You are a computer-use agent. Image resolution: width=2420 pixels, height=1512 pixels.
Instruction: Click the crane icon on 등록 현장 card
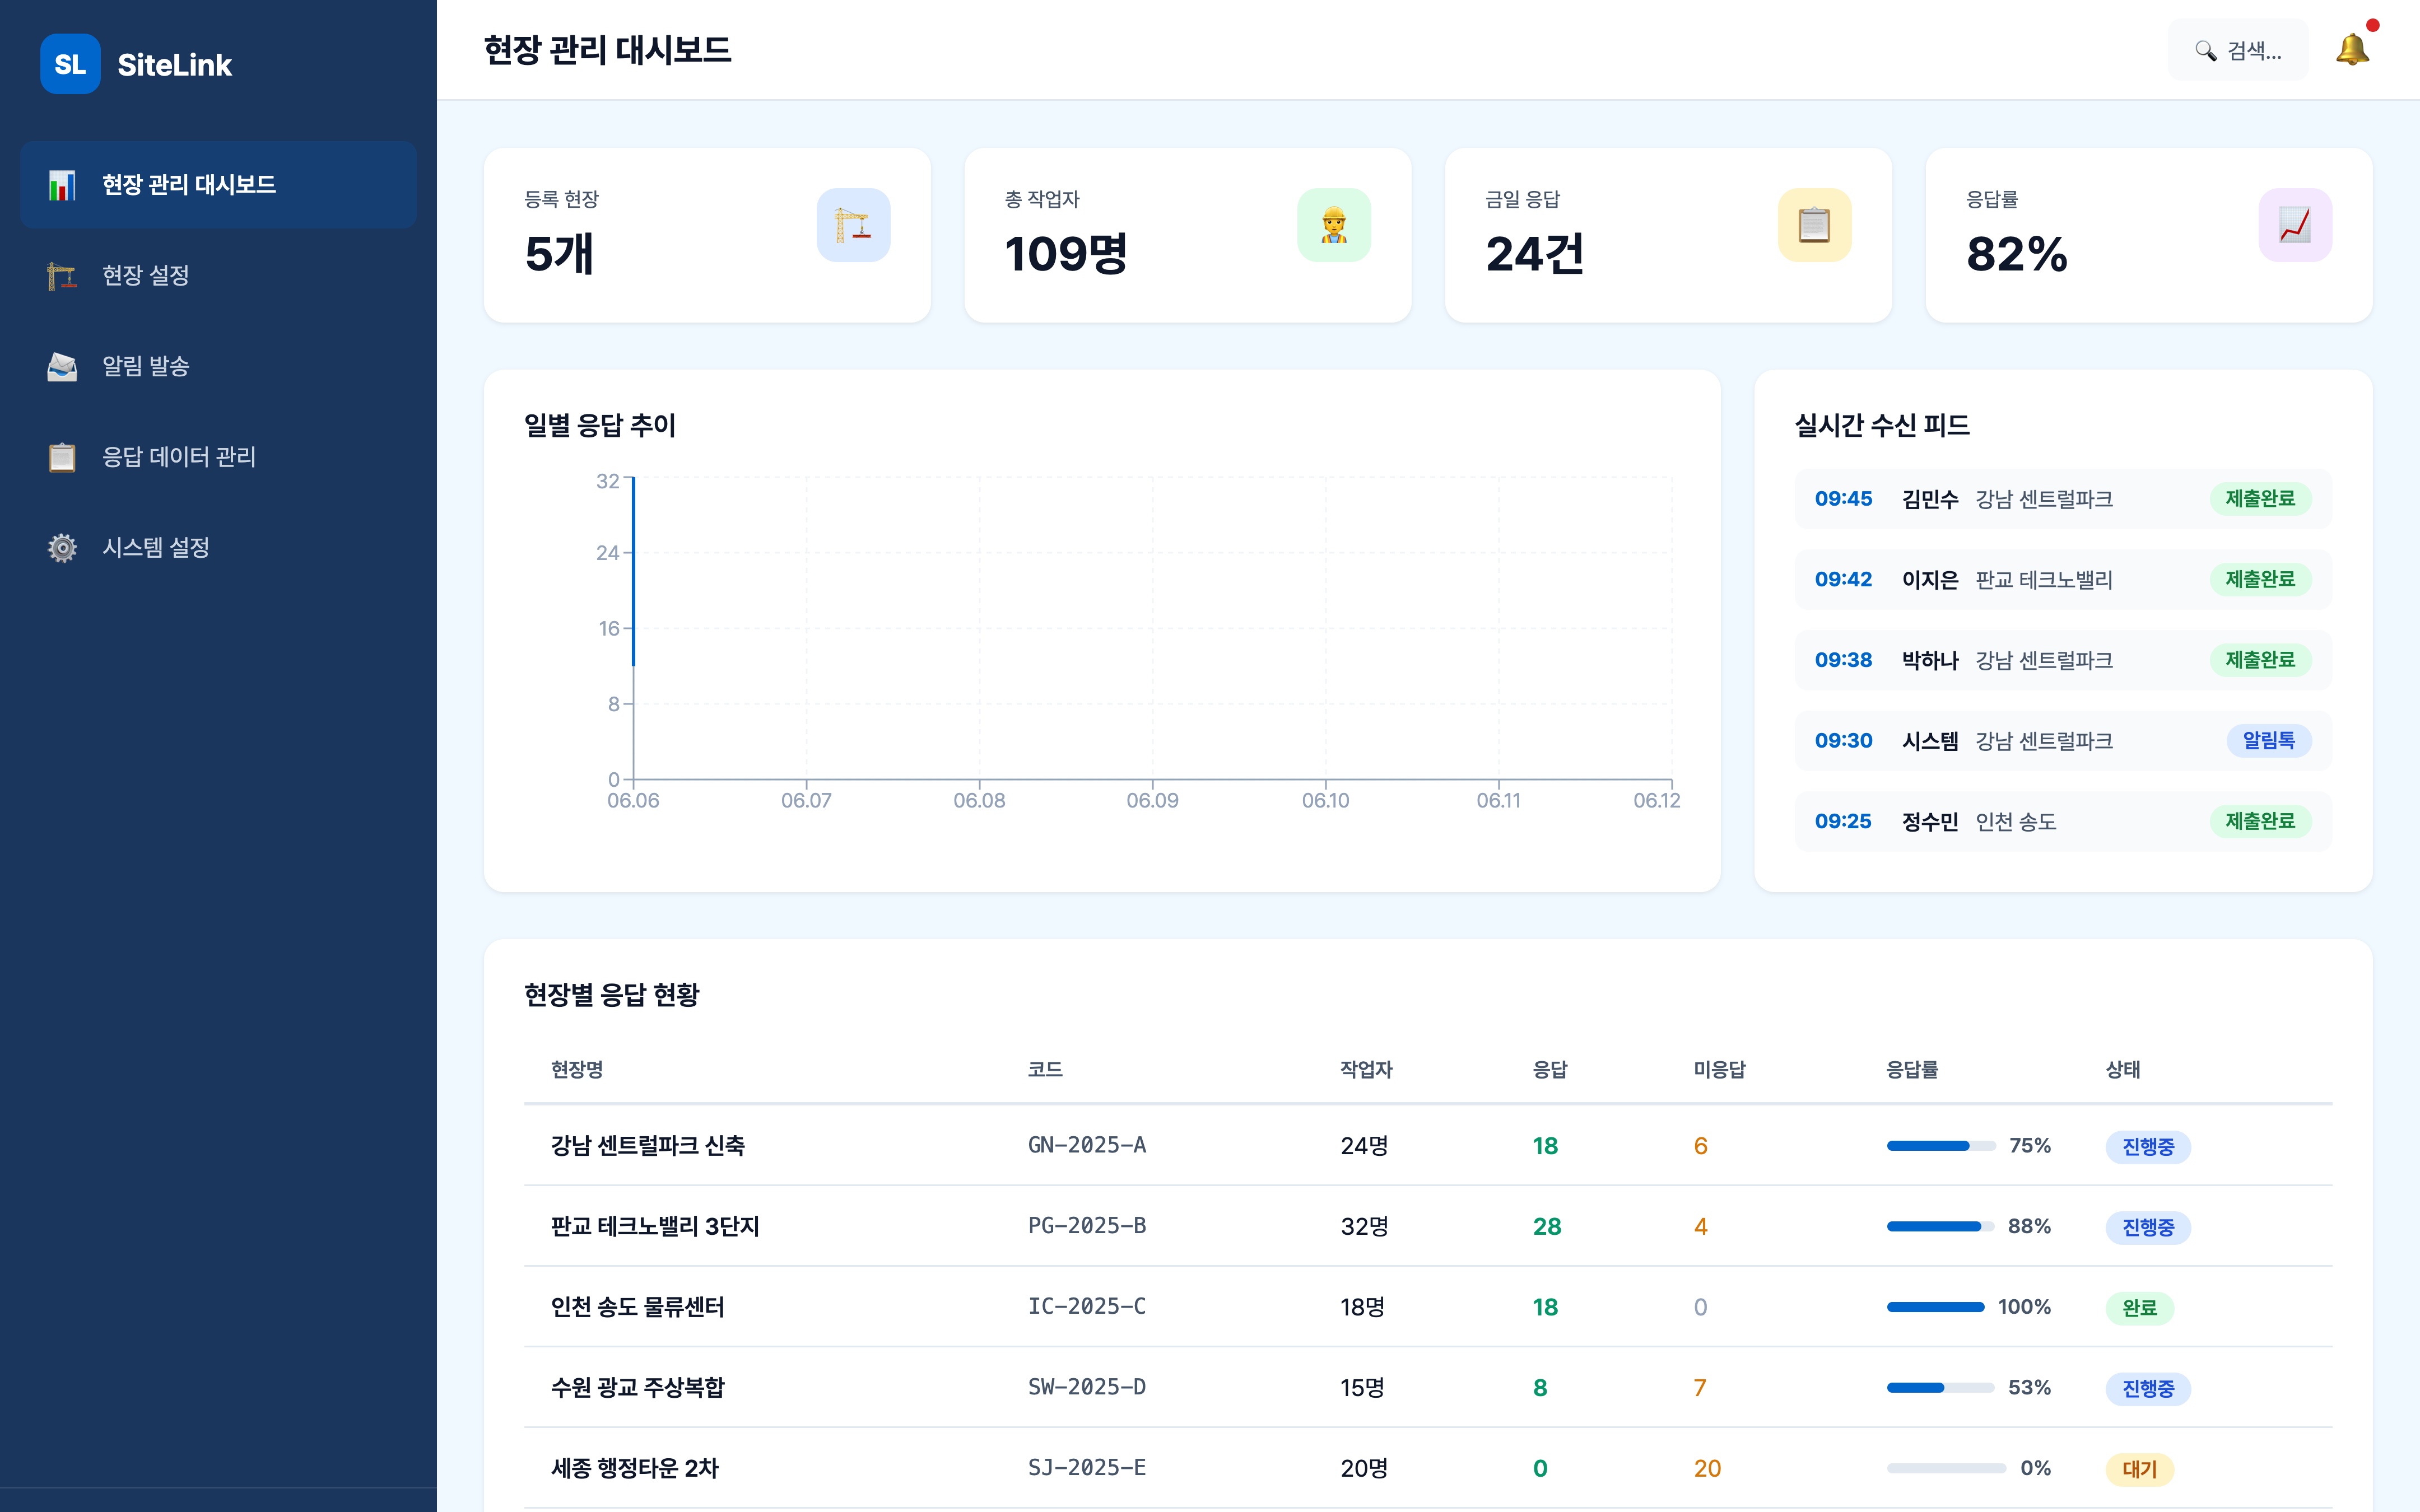pyautogui.click(x=854, y=225)
